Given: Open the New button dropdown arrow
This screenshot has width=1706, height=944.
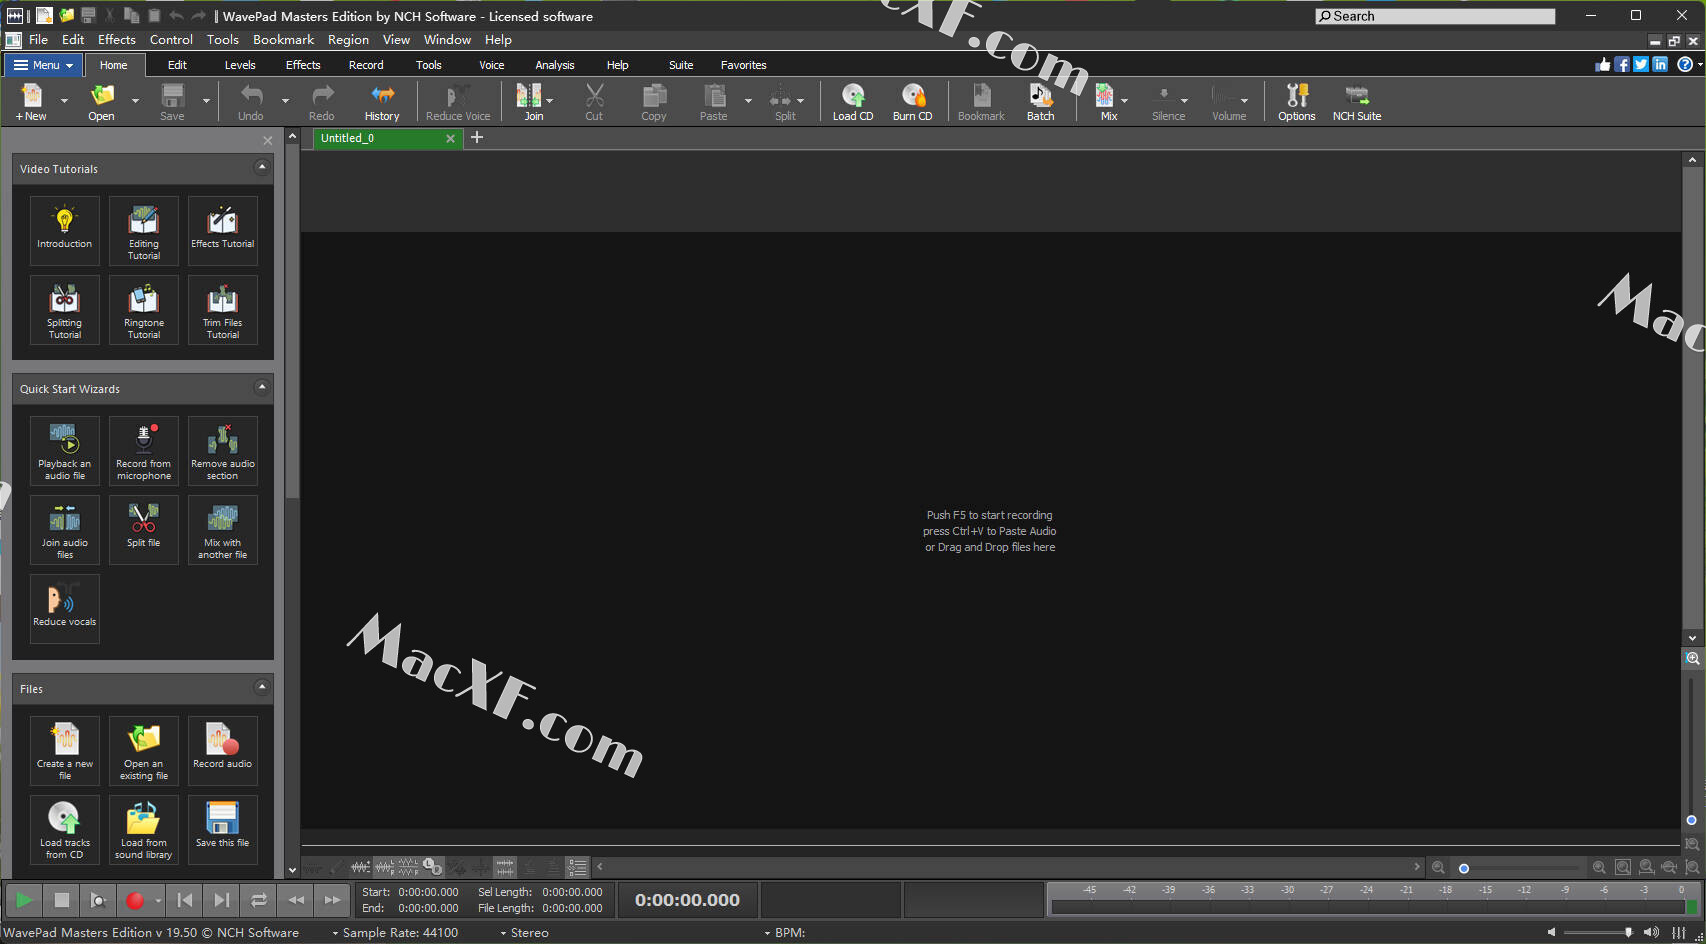Looking at the screenshot, I should coord(64,101).
